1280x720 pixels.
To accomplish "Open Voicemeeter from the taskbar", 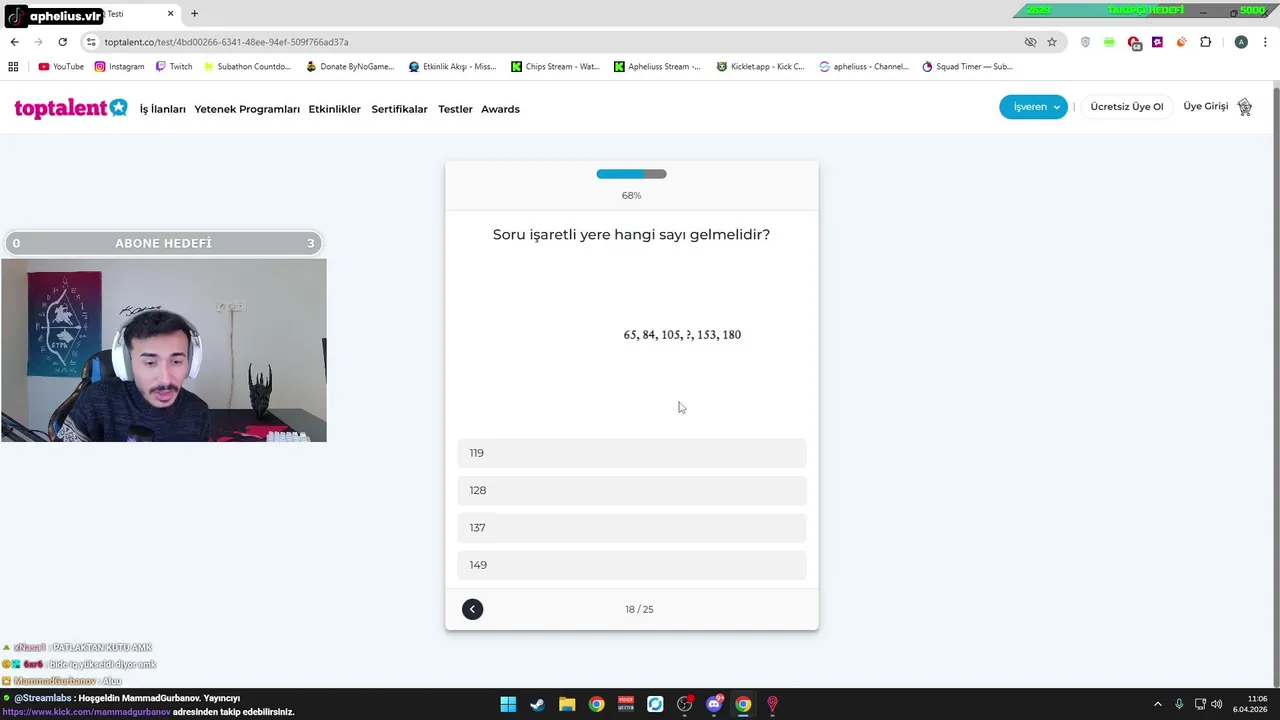I will 626,704.
